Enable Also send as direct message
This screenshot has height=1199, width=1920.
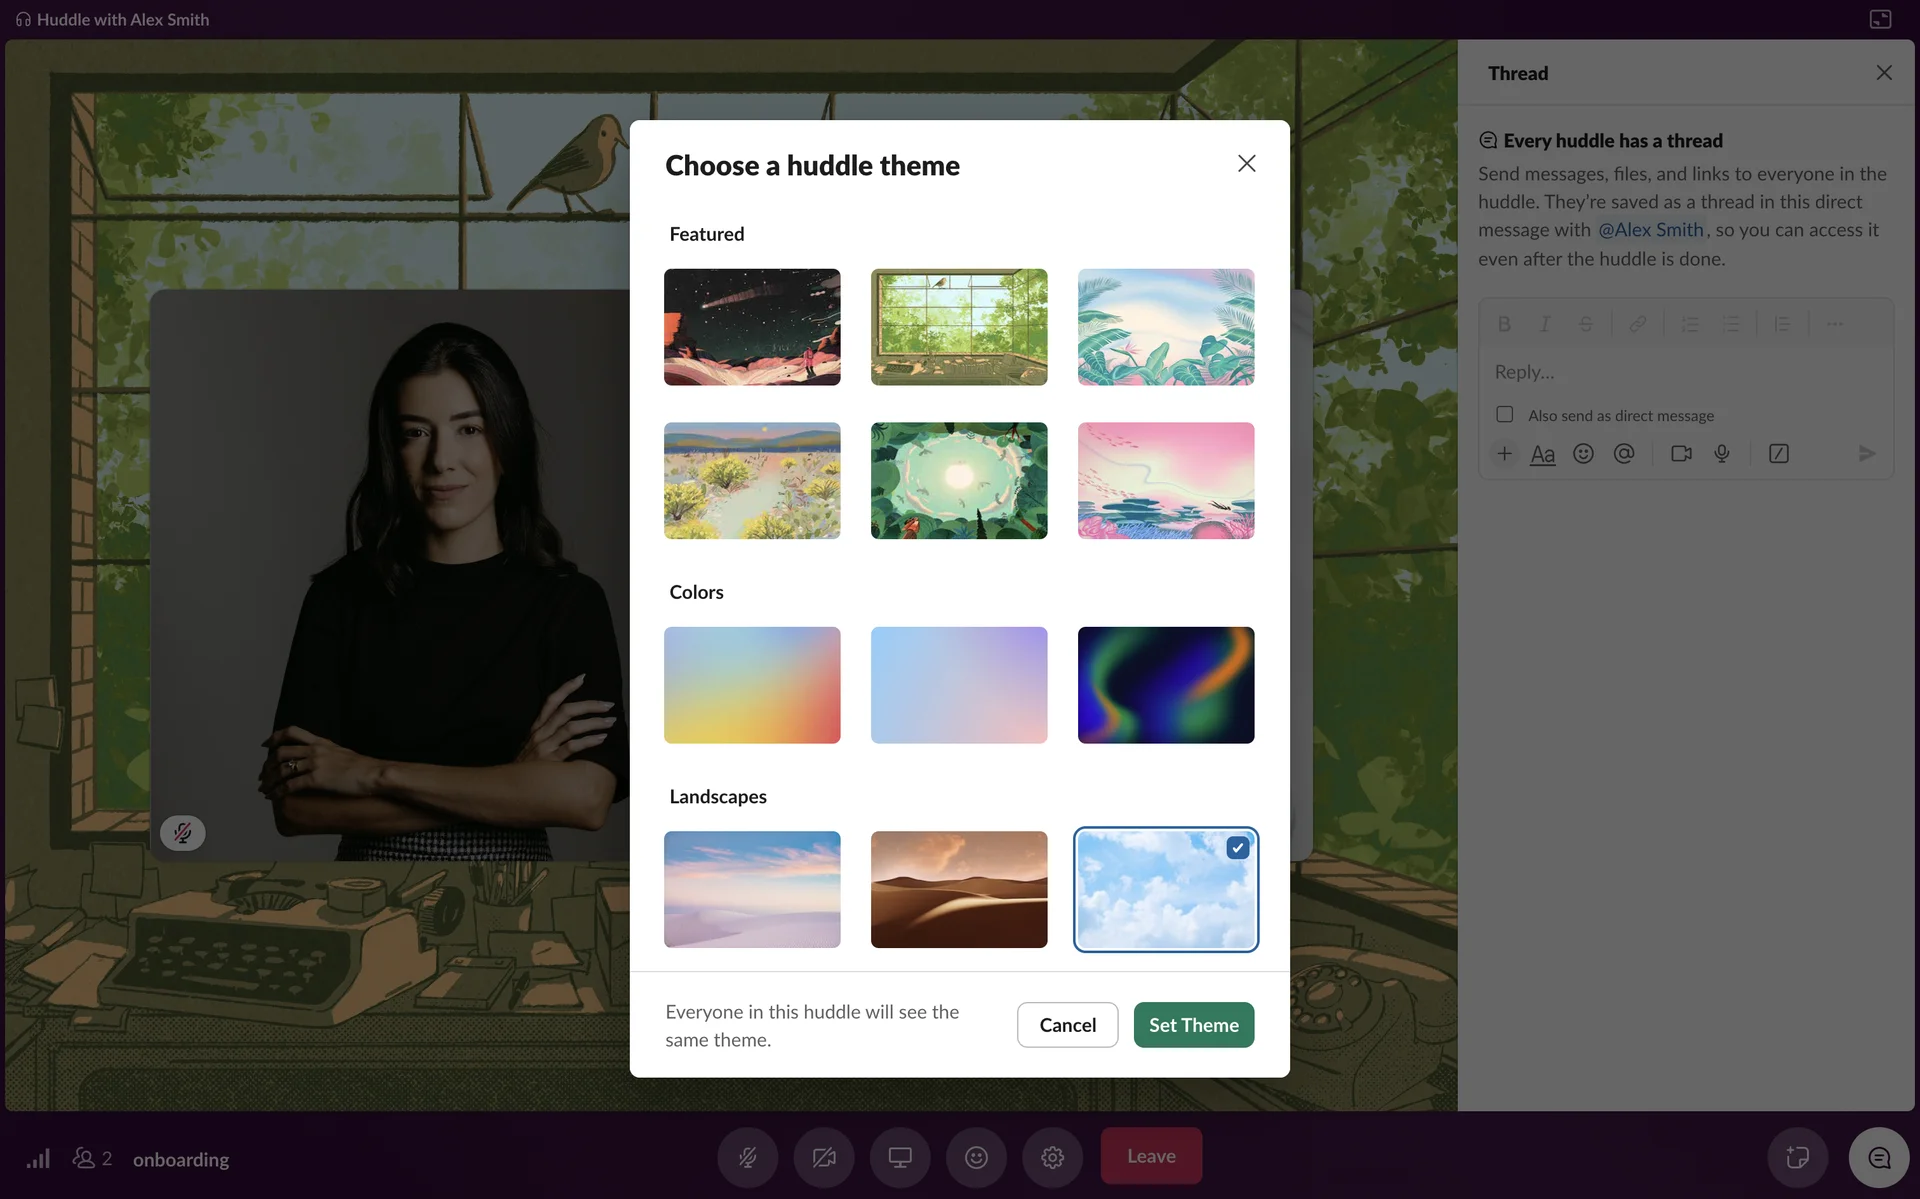(1504, 414)
